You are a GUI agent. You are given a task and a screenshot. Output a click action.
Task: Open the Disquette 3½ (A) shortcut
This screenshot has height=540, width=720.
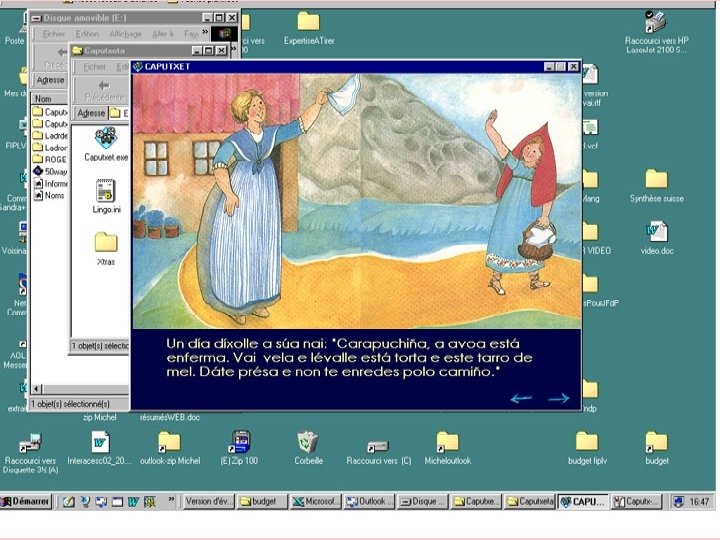(30, 453)
